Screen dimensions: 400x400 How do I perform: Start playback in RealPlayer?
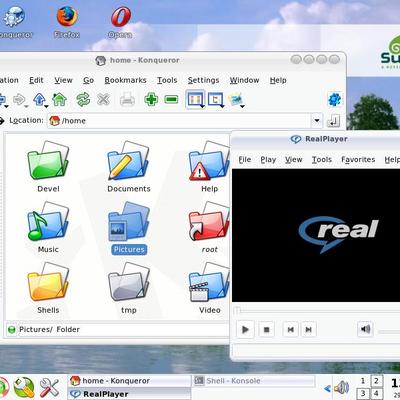click(245, 330)
